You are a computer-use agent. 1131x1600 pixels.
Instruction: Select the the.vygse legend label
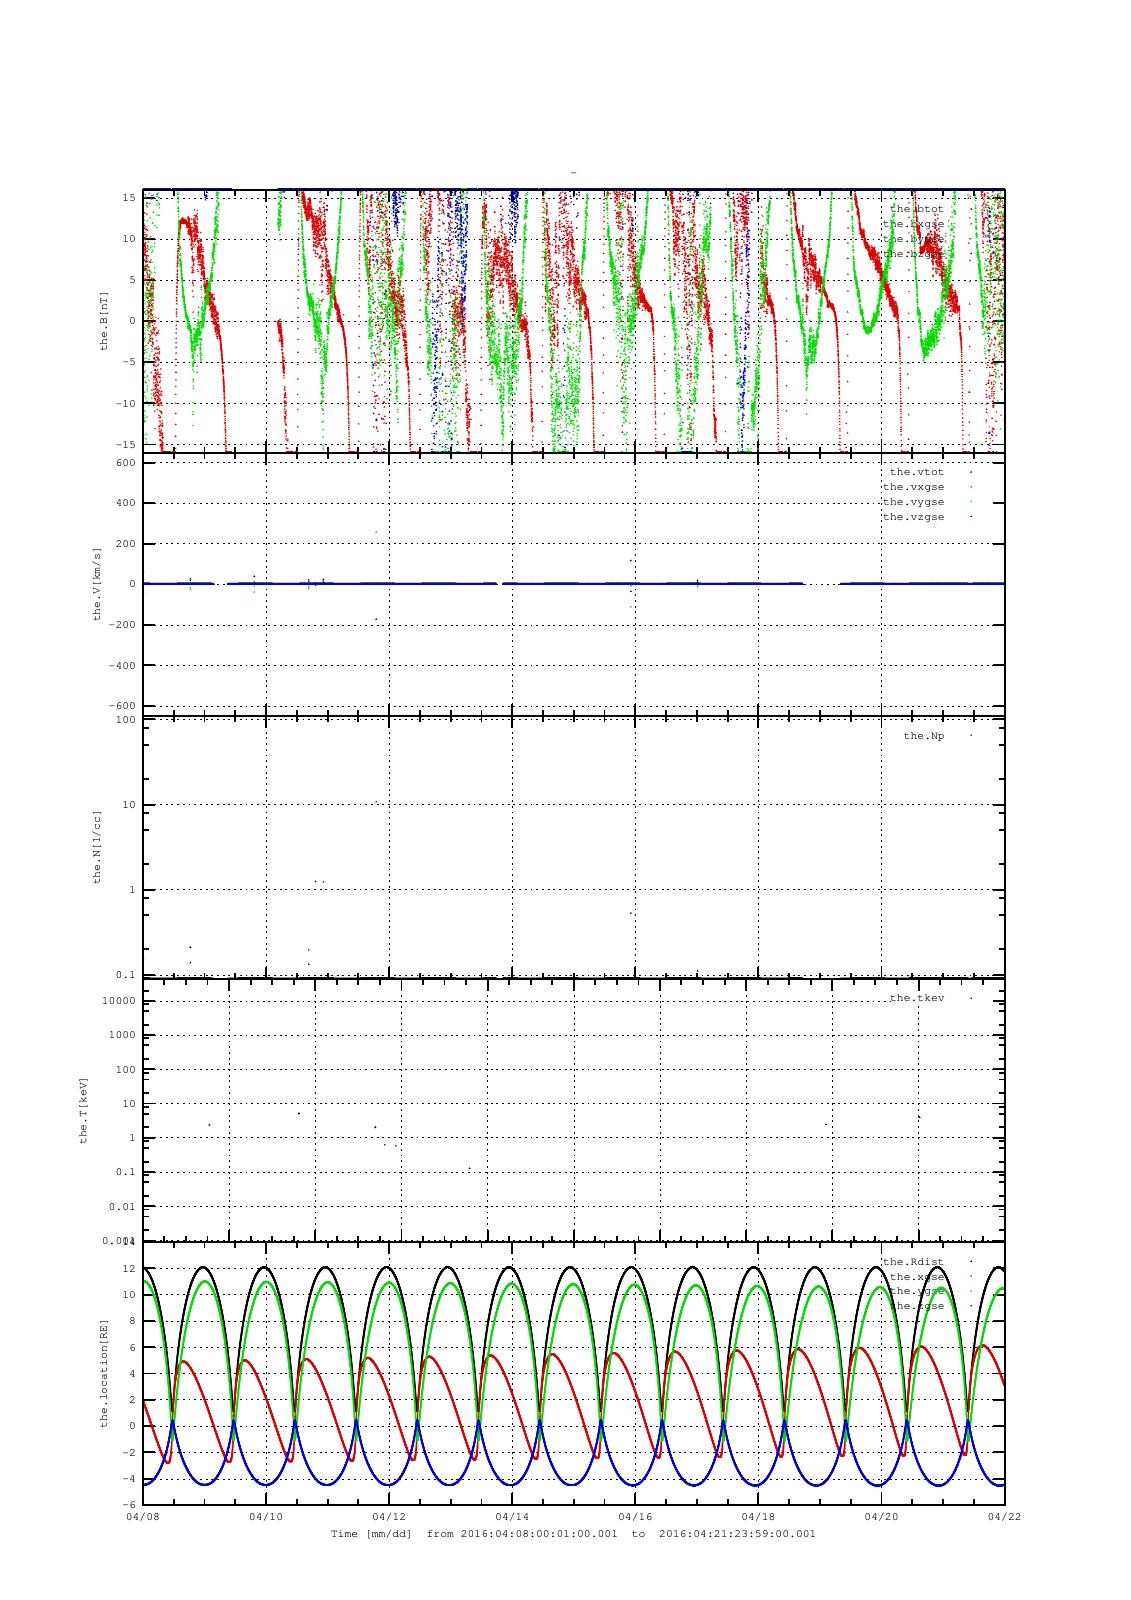pyautogui.click(x=913, y=502)
